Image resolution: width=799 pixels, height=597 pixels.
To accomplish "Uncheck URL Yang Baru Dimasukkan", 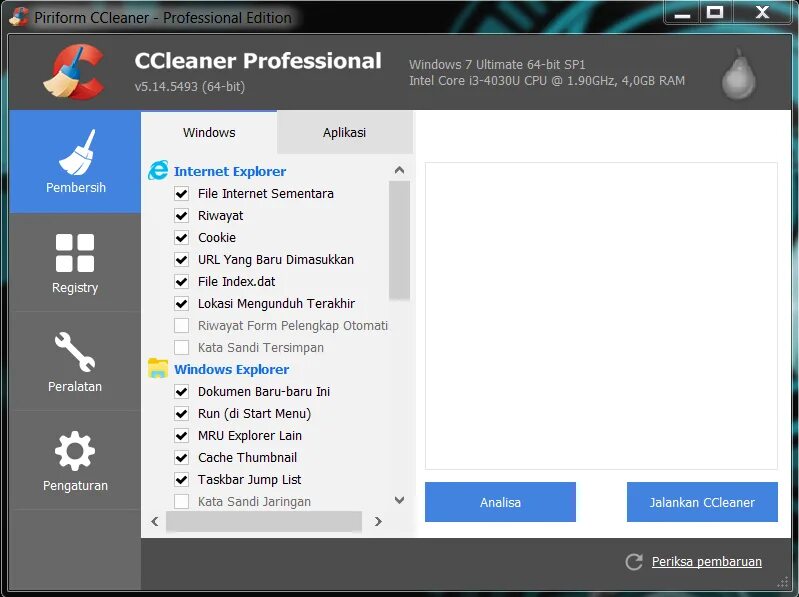I will click(x=181, y=259).
